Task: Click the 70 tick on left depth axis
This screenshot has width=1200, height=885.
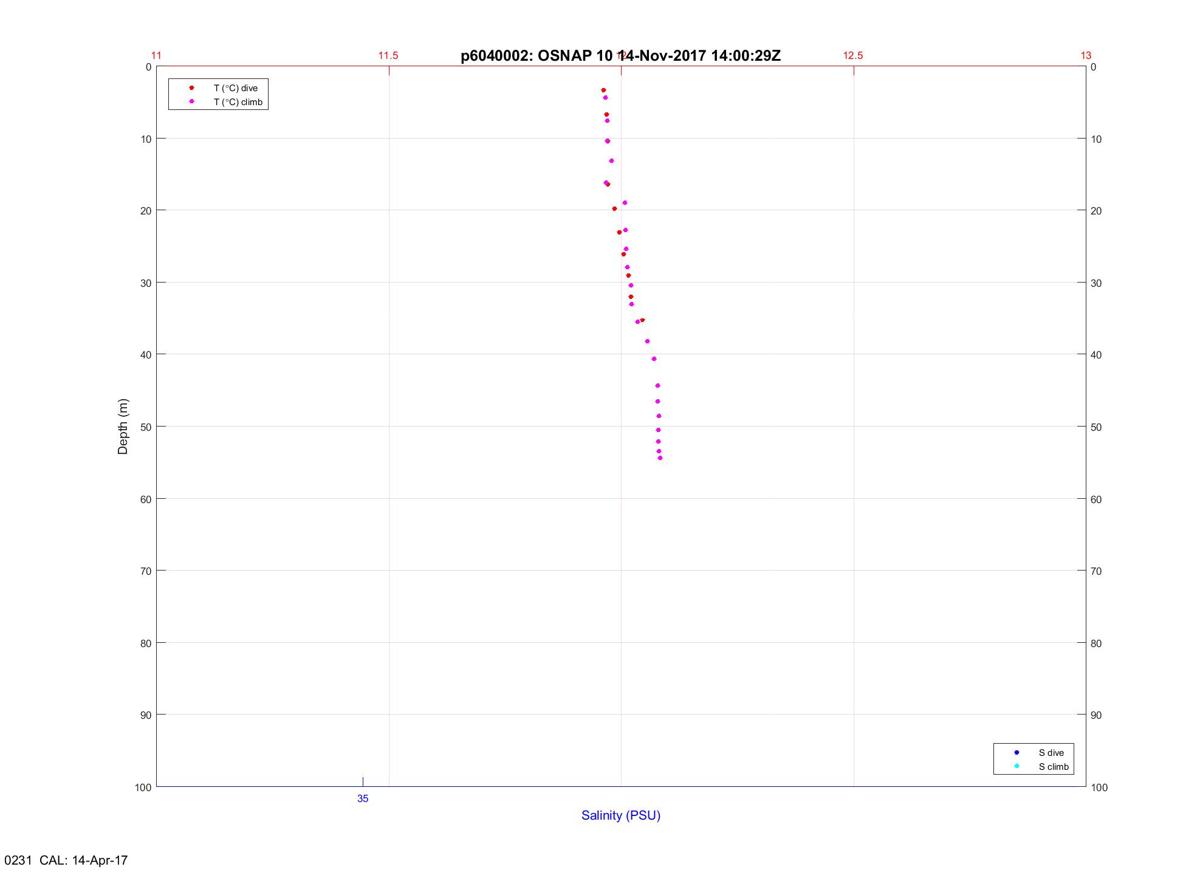Action: (145, 571)
